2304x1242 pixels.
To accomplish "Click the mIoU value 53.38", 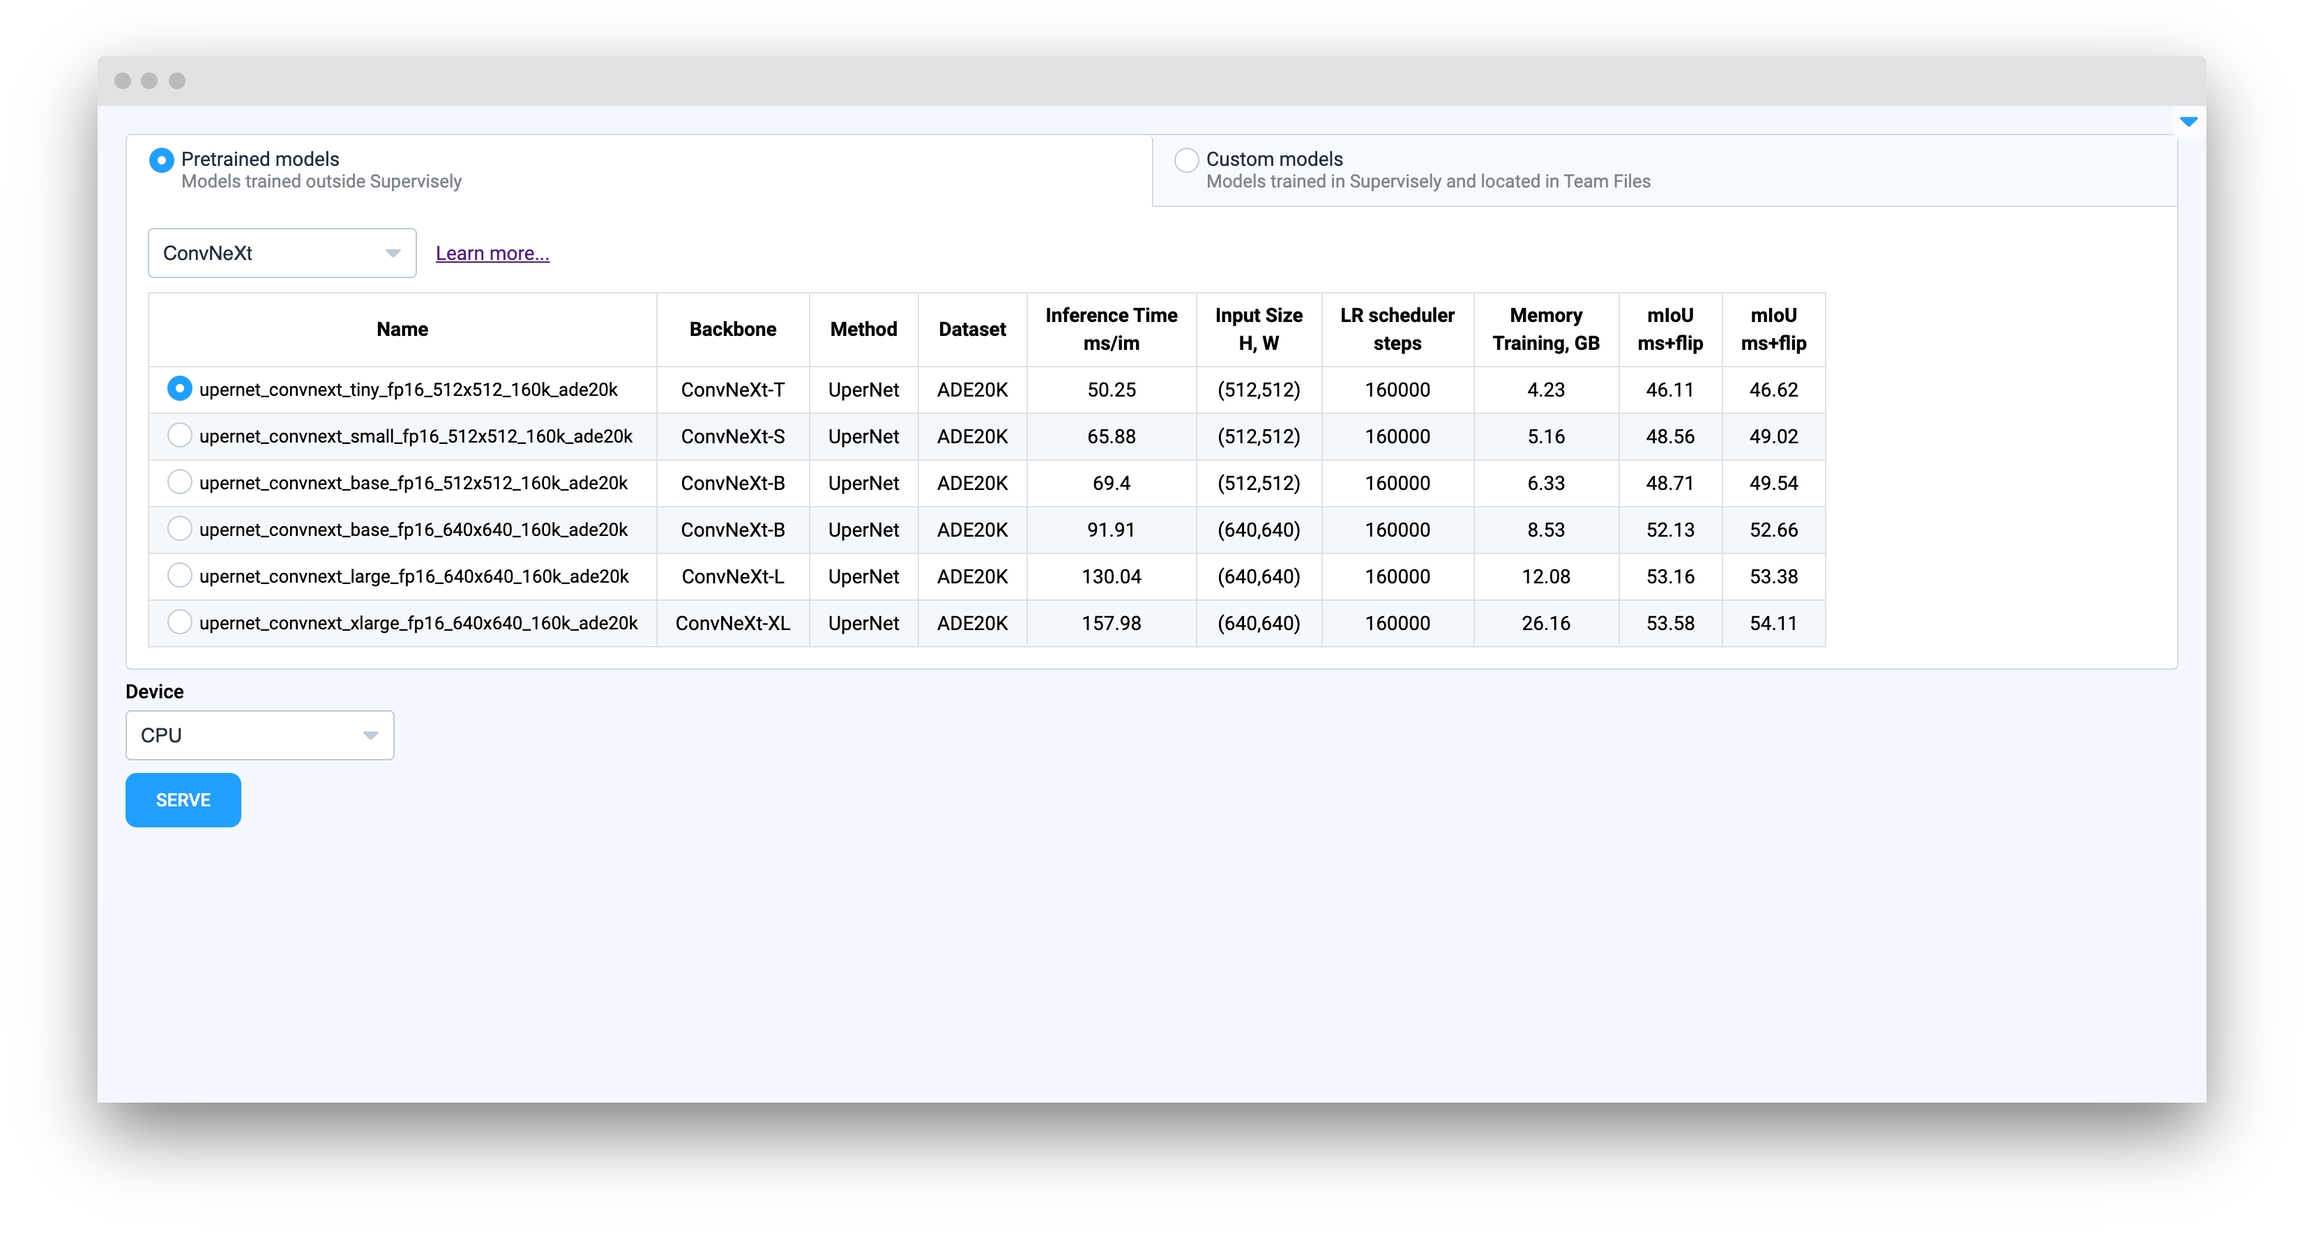I will coord(1774,576).
